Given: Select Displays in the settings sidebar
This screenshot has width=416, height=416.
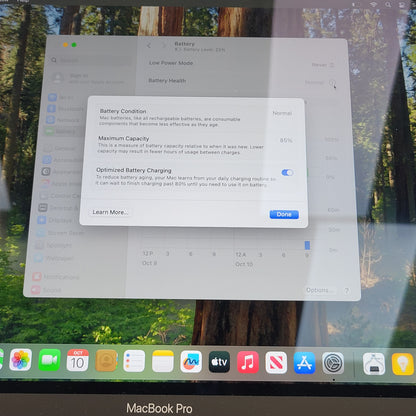Looking at the screenshot, I should (57, 220).
